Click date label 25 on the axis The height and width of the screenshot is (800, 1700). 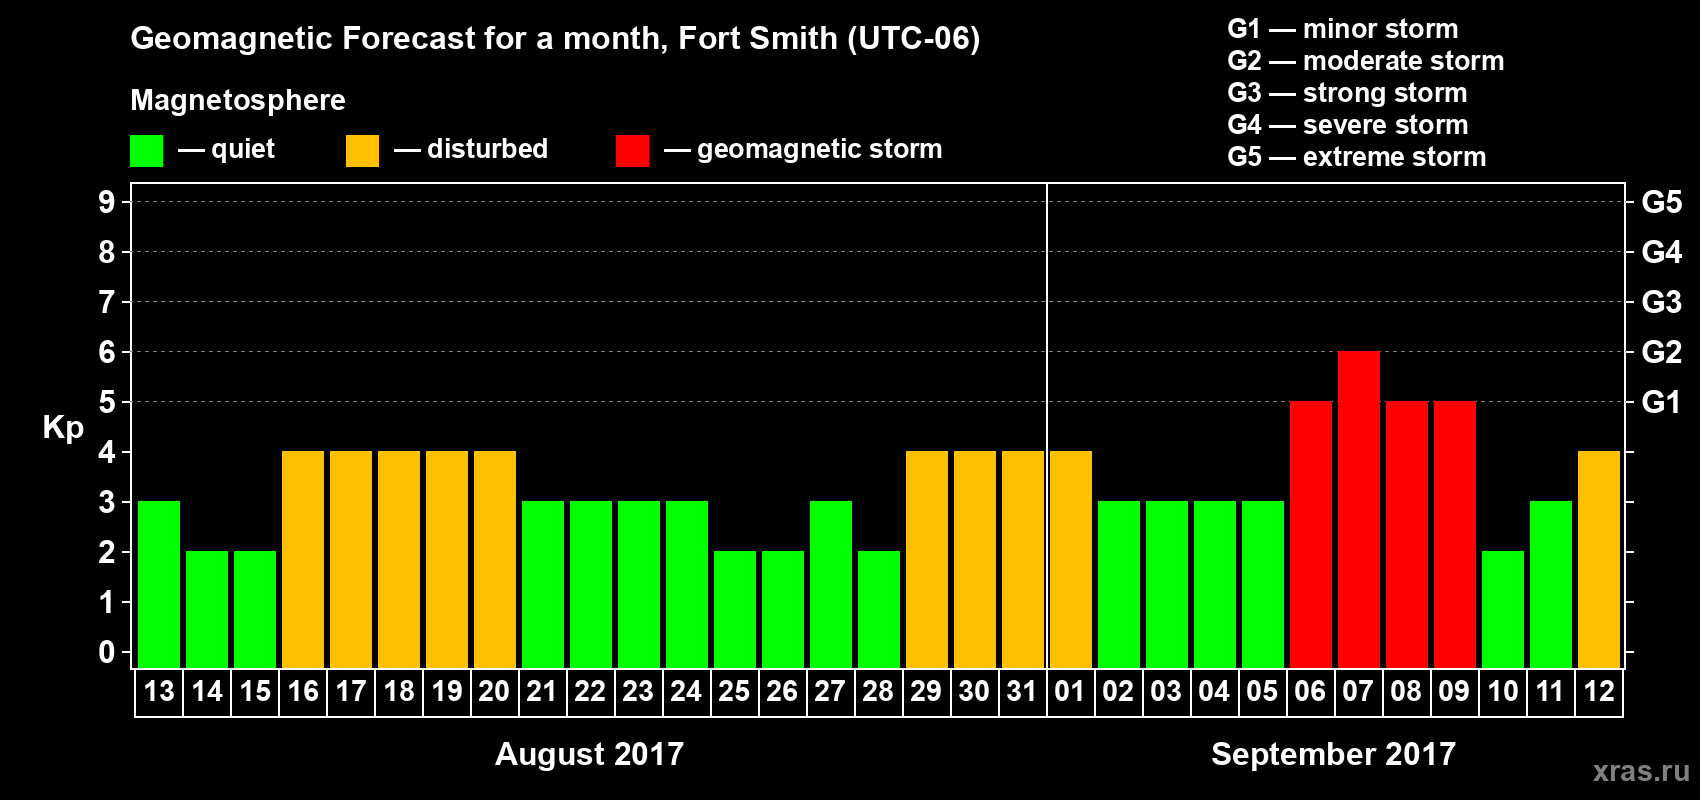point(734,692)
